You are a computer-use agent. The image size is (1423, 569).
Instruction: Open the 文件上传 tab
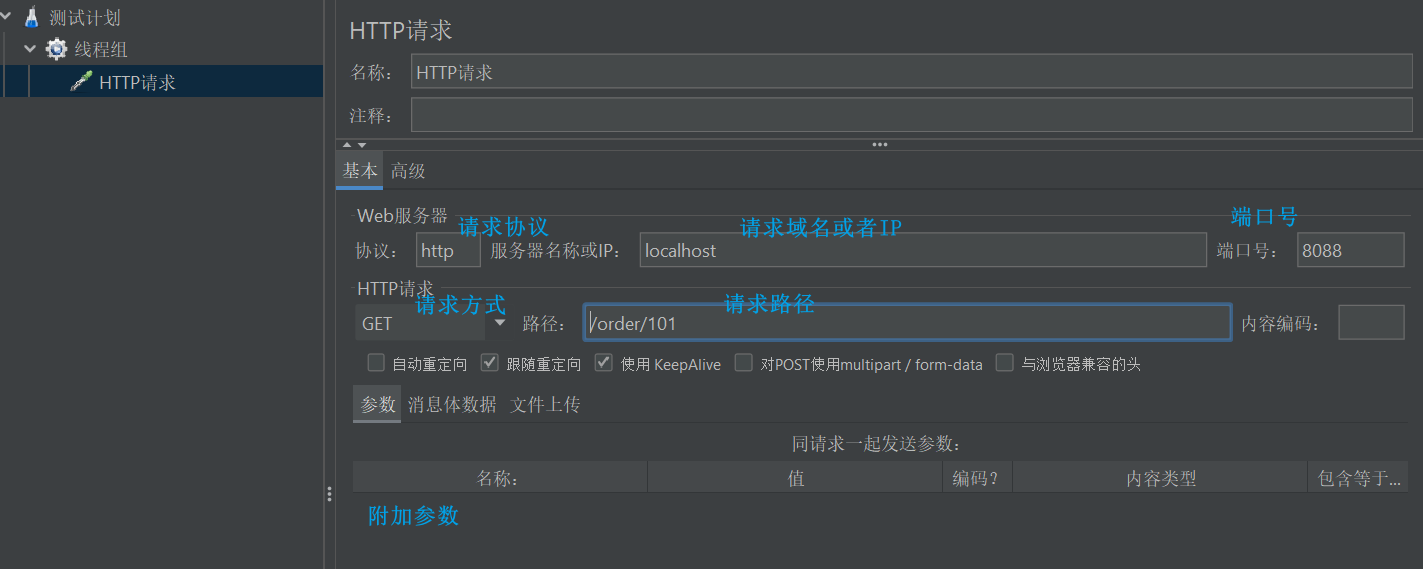pyautogui.click(x=545, y=404)
